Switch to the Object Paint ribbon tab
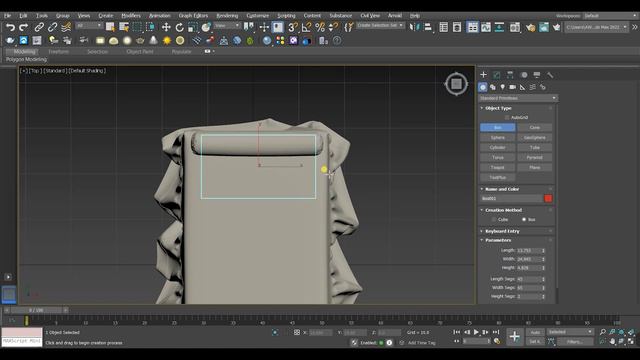Screen dimensions: 640x360 tap(140, 52)
